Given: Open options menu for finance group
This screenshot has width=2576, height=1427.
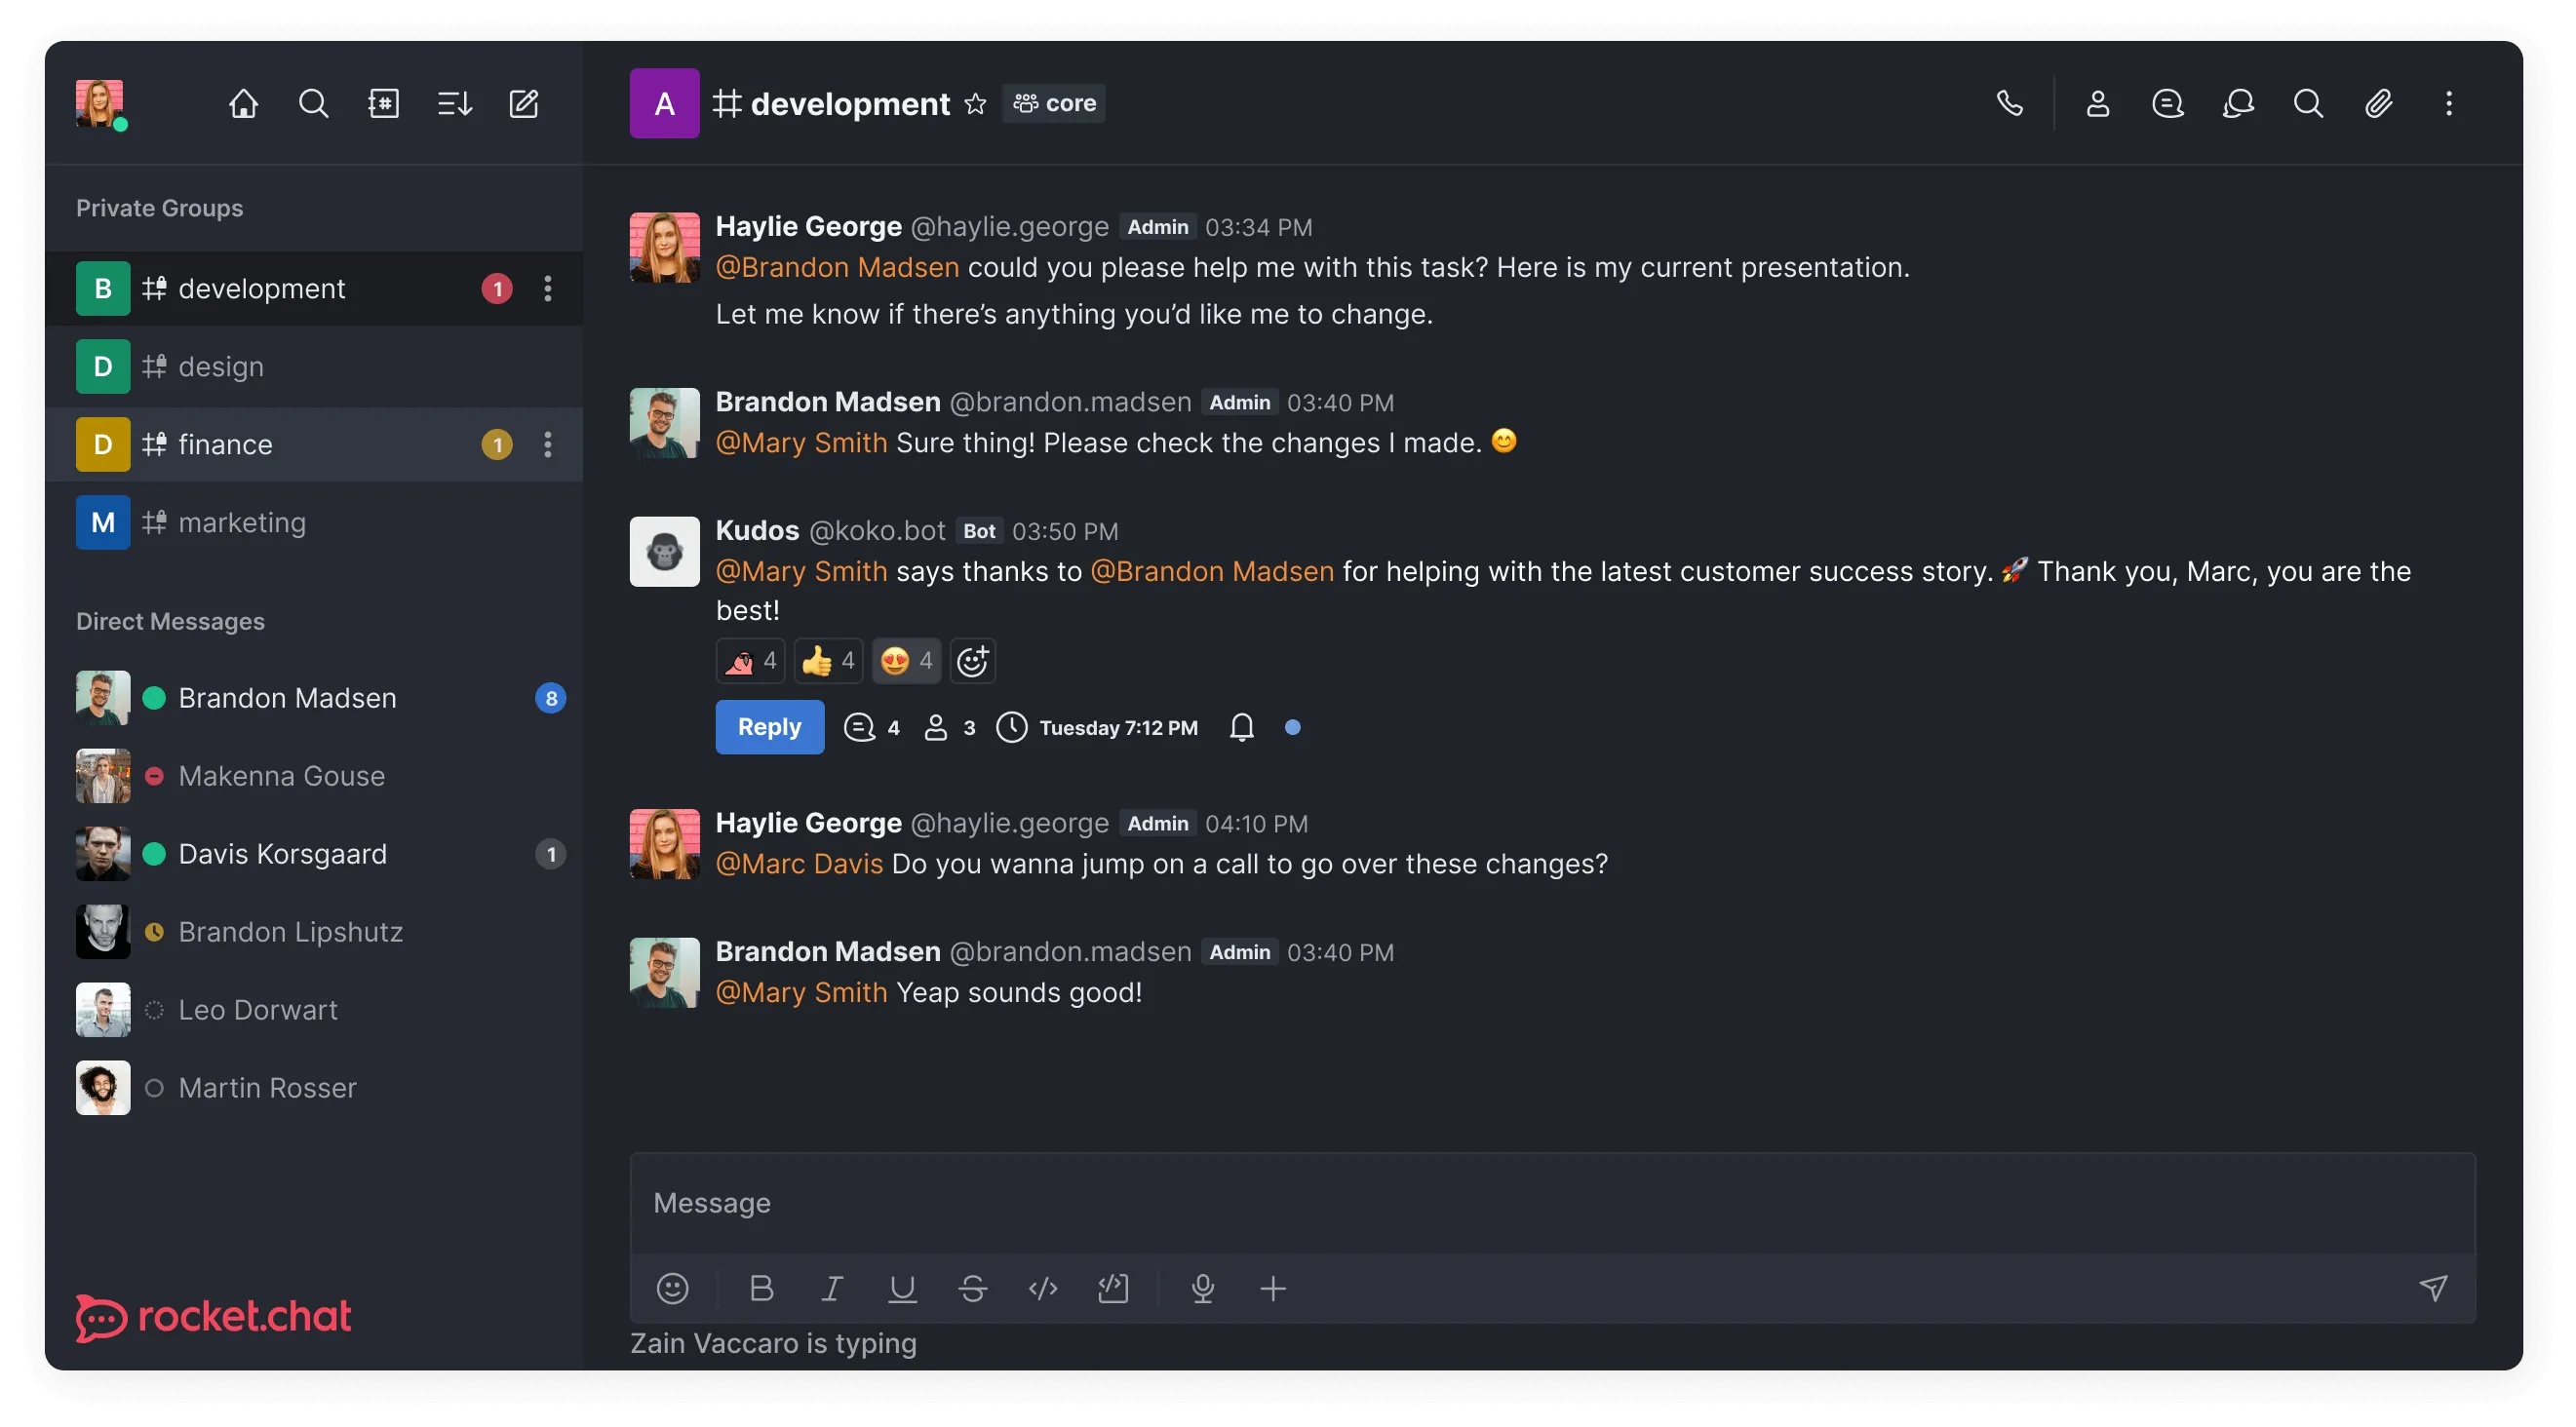Looking at the screenshot, I should click(547, 444).
